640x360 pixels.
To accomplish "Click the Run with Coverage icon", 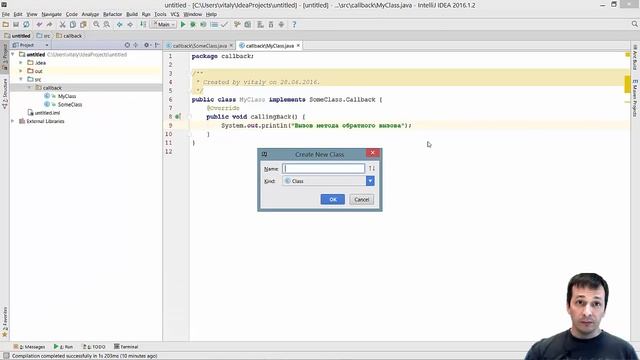I will [203, 25].
